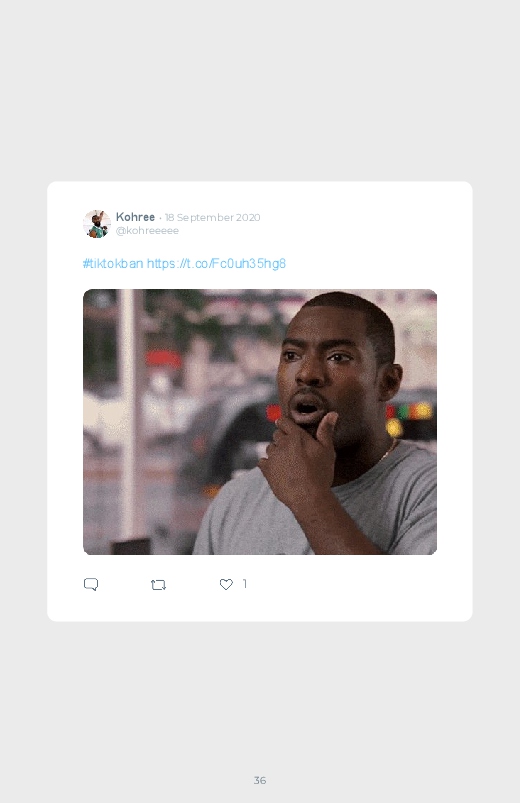The image size is (520, 803).
Task: Click the 18 September 2020 date
Action: pos(213,217)
